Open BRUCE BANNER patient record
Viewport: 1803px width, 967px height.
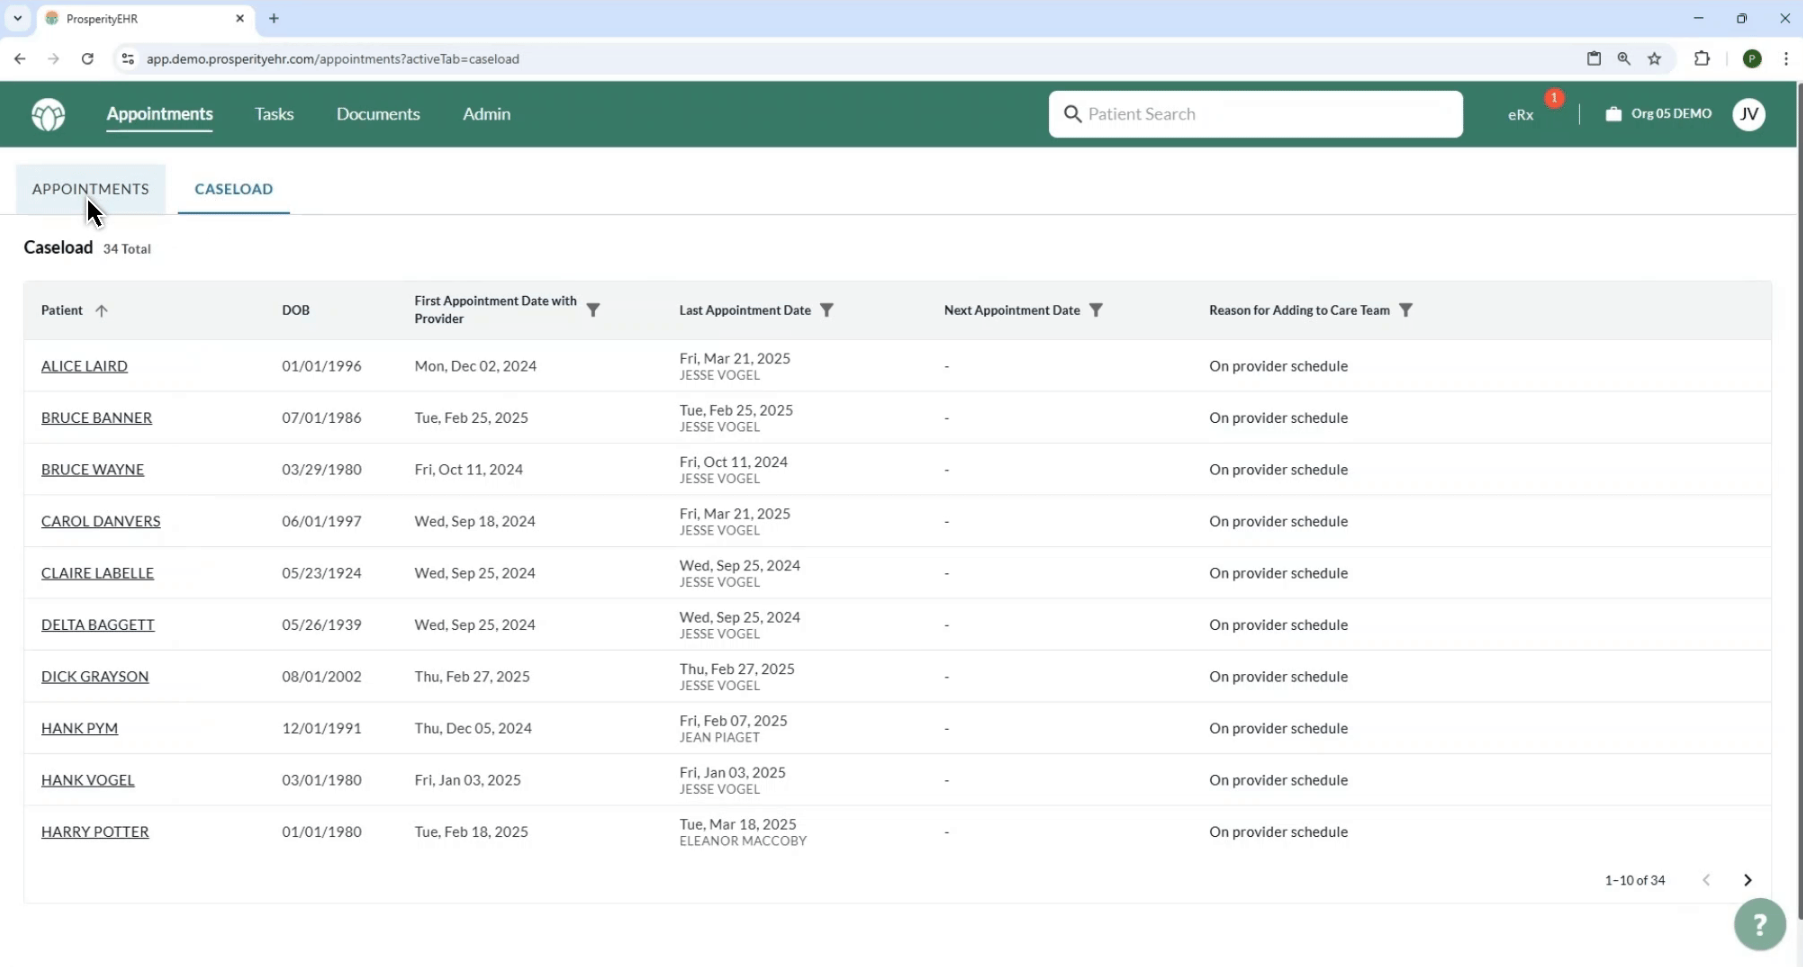coord(96,418)
